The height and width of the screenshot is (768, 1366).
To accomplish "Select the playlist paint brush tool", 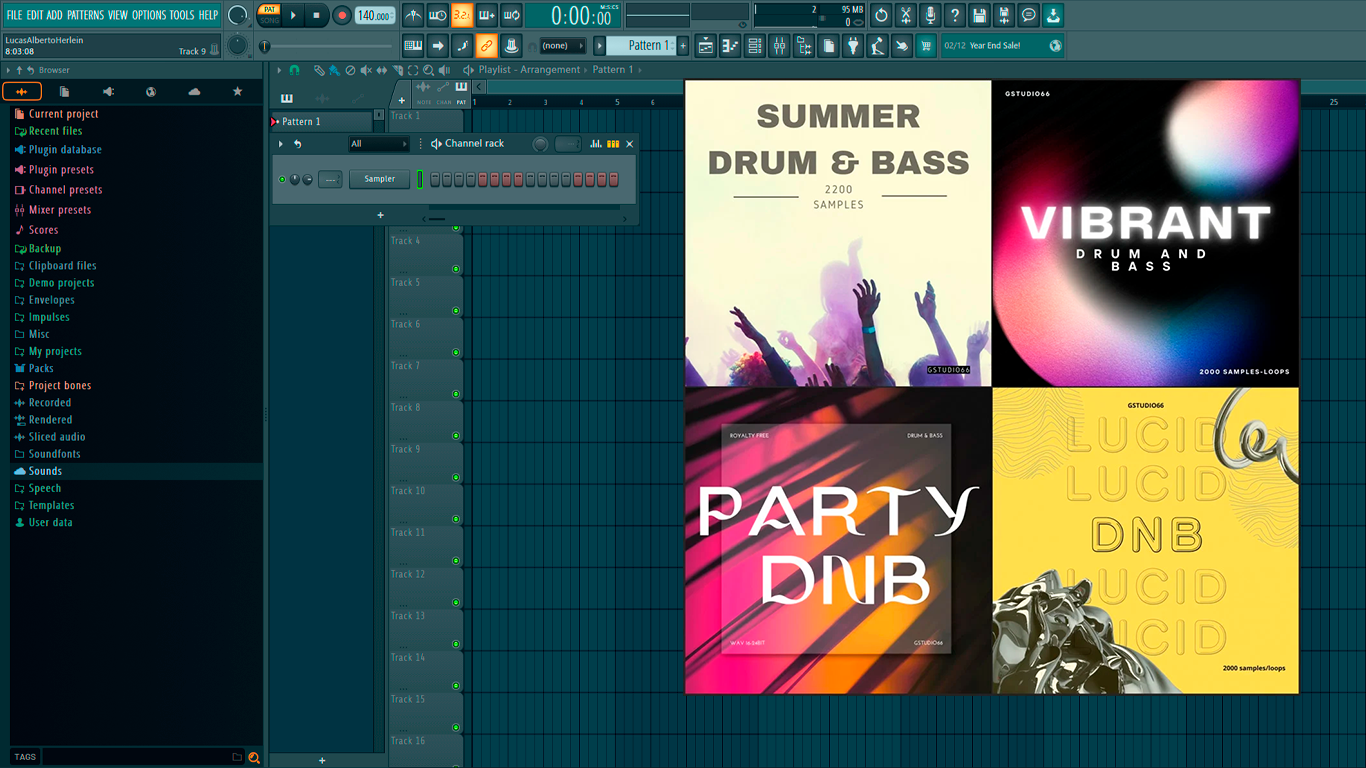I will (334, 70).
